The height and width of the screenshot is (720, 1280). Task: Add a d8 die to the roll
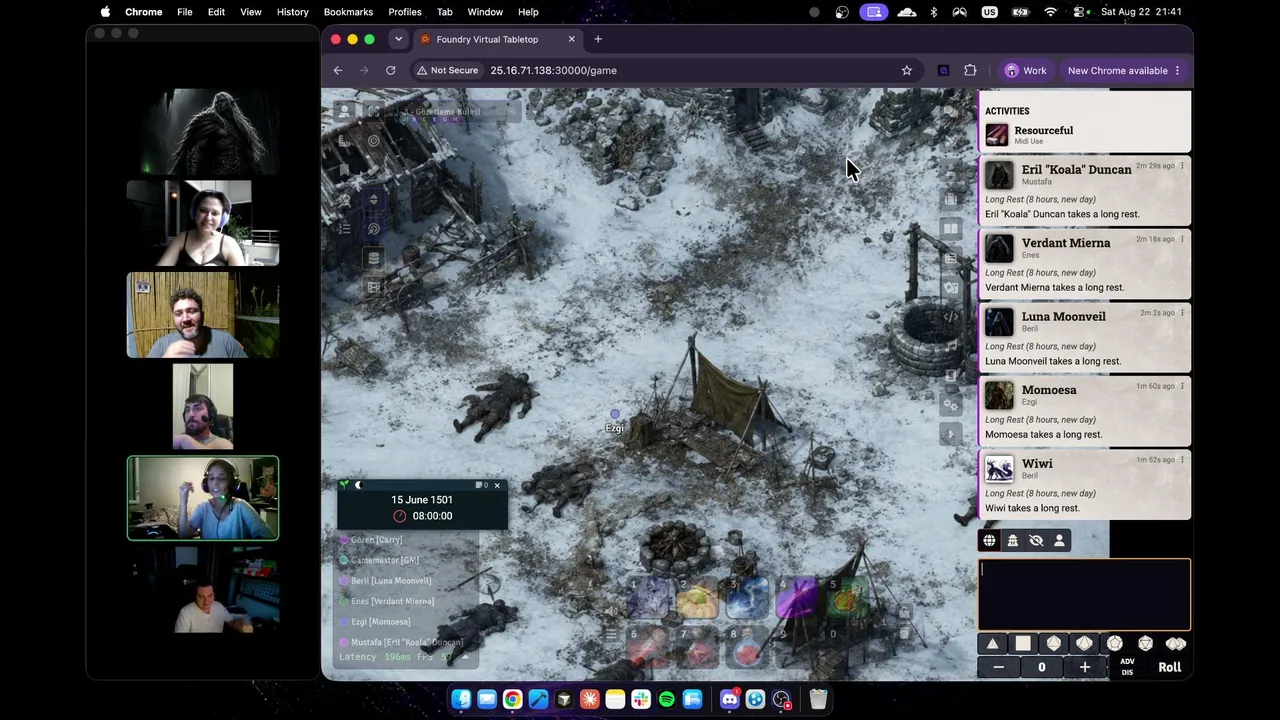tap(1053, 644)
